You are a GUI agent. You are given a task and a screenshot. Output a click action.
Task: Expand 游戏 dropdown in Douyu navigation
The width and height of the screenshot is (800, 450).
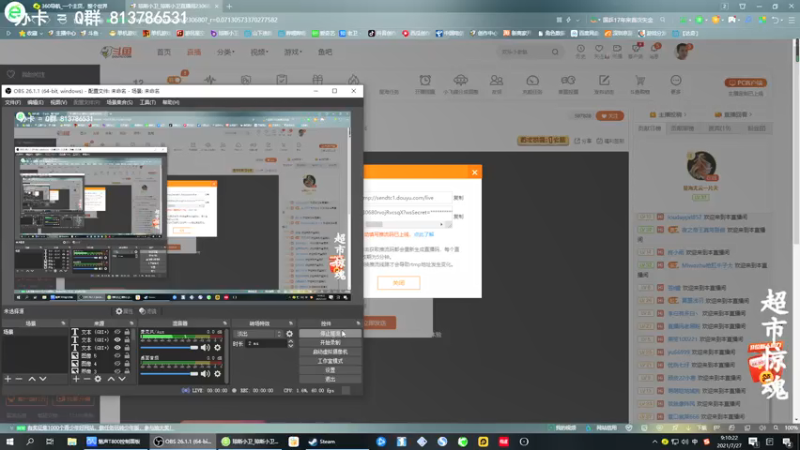[293, 52]
